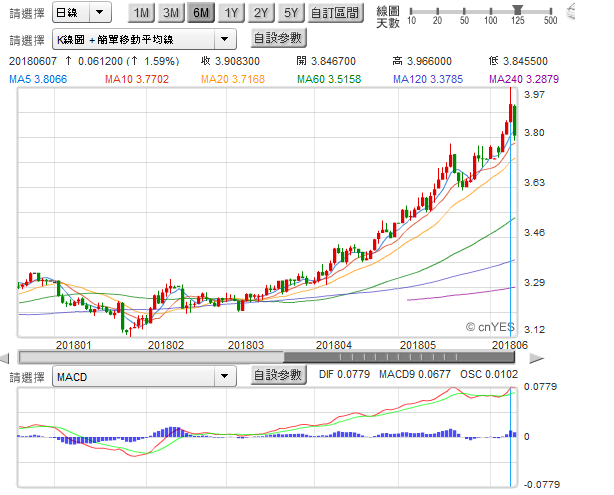Set the days slider to 100

[x=491, y=11]
